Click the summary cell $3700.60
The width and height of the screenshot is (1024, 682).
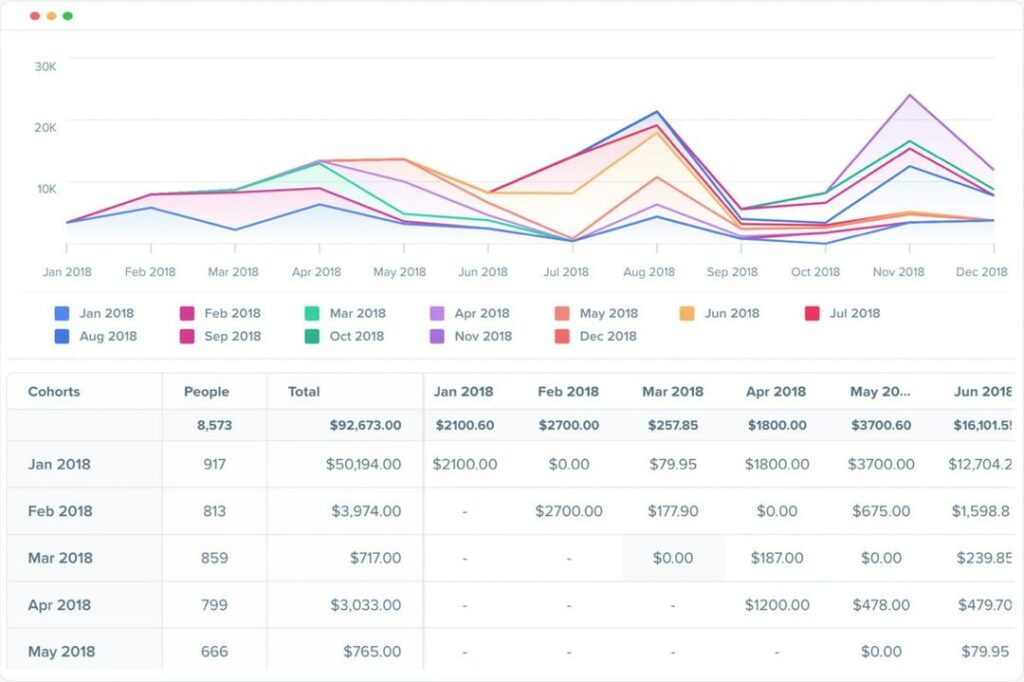881,425
